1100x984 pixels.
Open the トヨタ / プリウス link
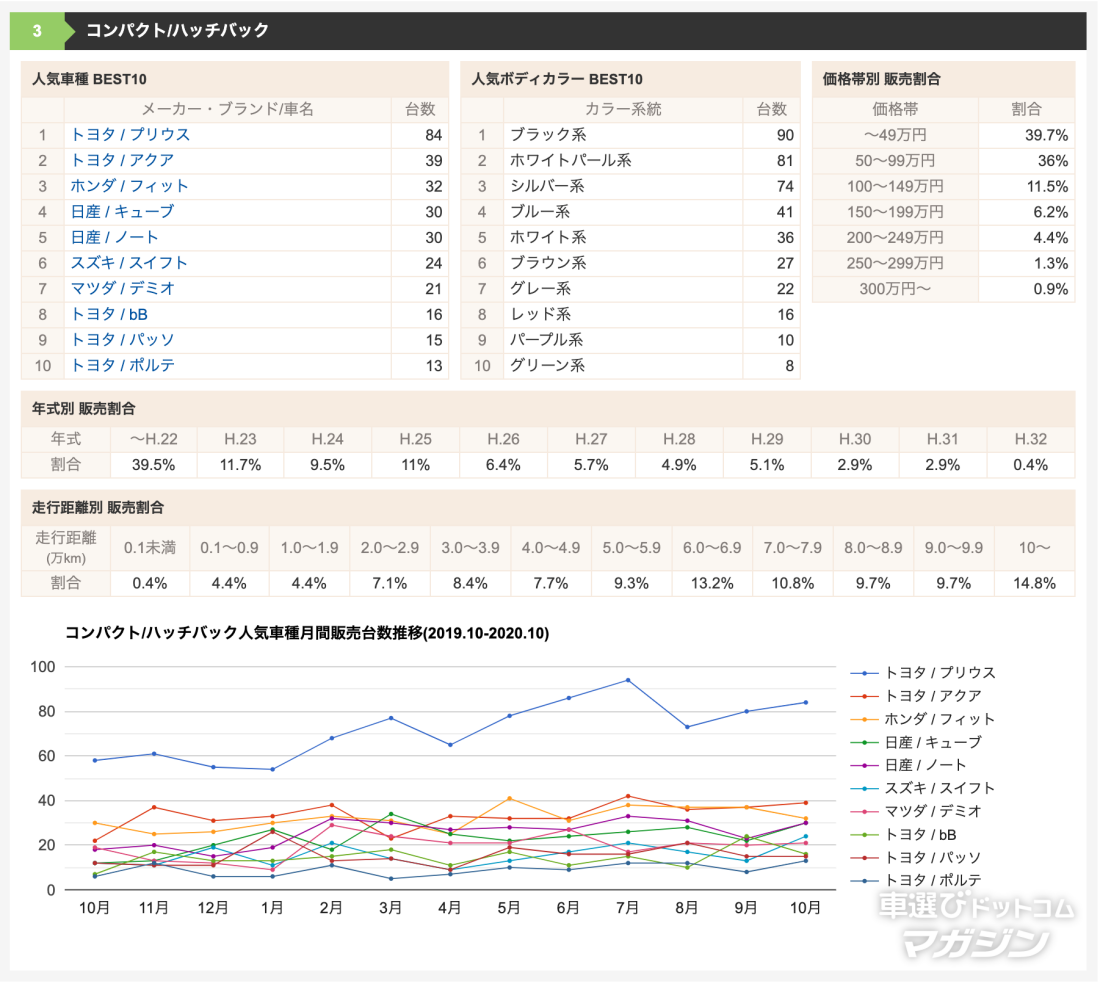point(129,134)
